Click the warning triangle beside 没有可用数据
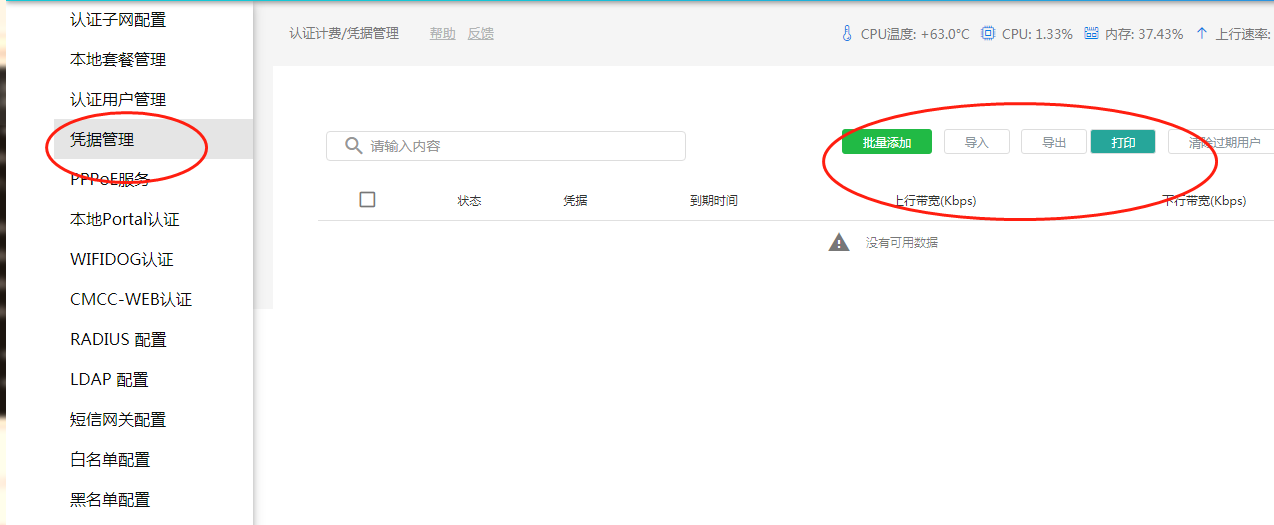This screenshot has width=1274, height=525. [x=839, y=242]
